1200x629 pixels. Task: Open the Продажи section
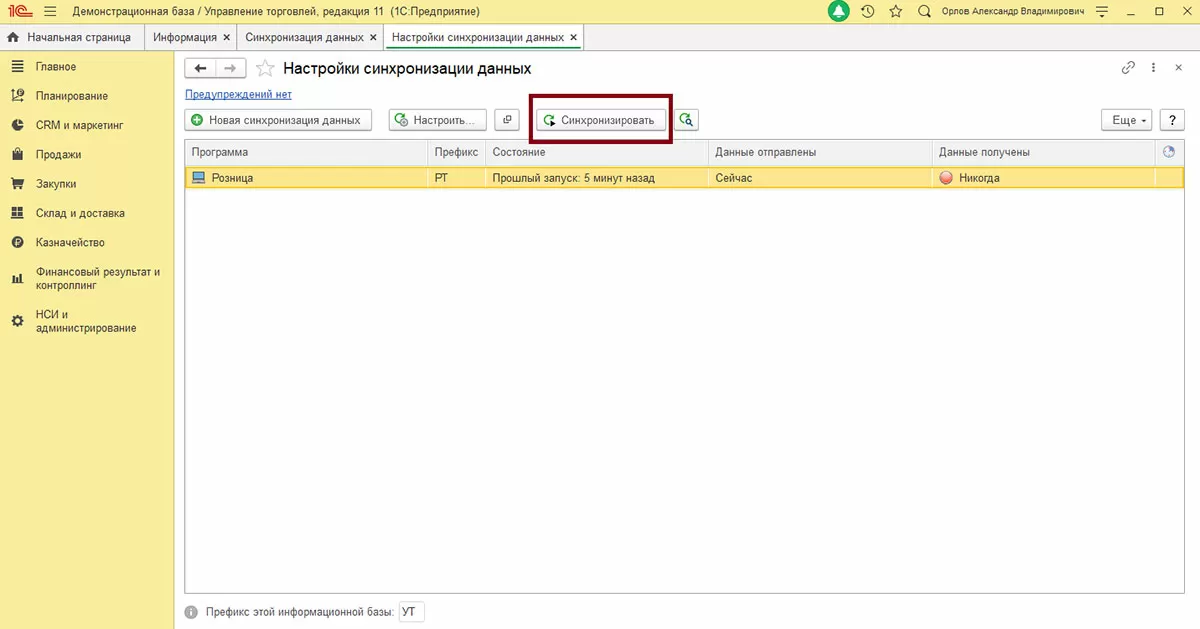click(x=58, y=155)
